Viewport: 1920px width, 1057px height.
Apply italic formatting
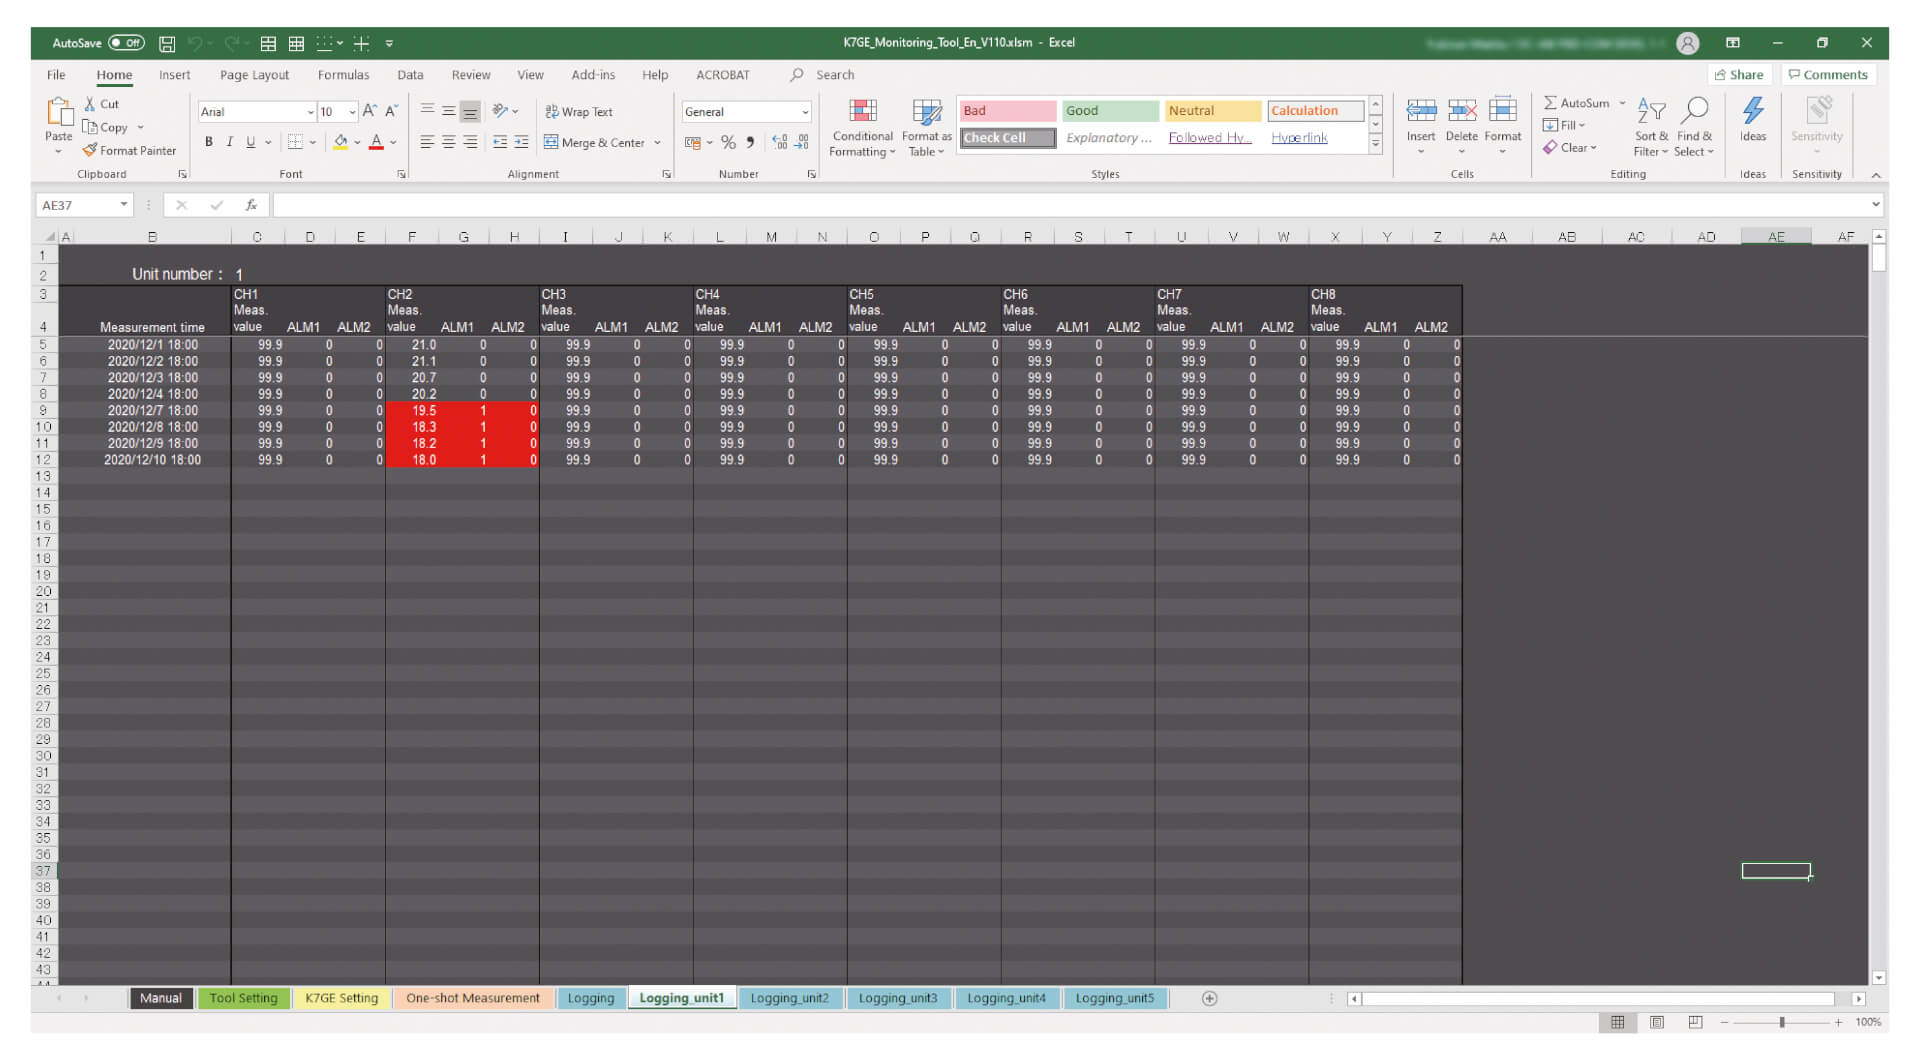(x=230, y=142)
